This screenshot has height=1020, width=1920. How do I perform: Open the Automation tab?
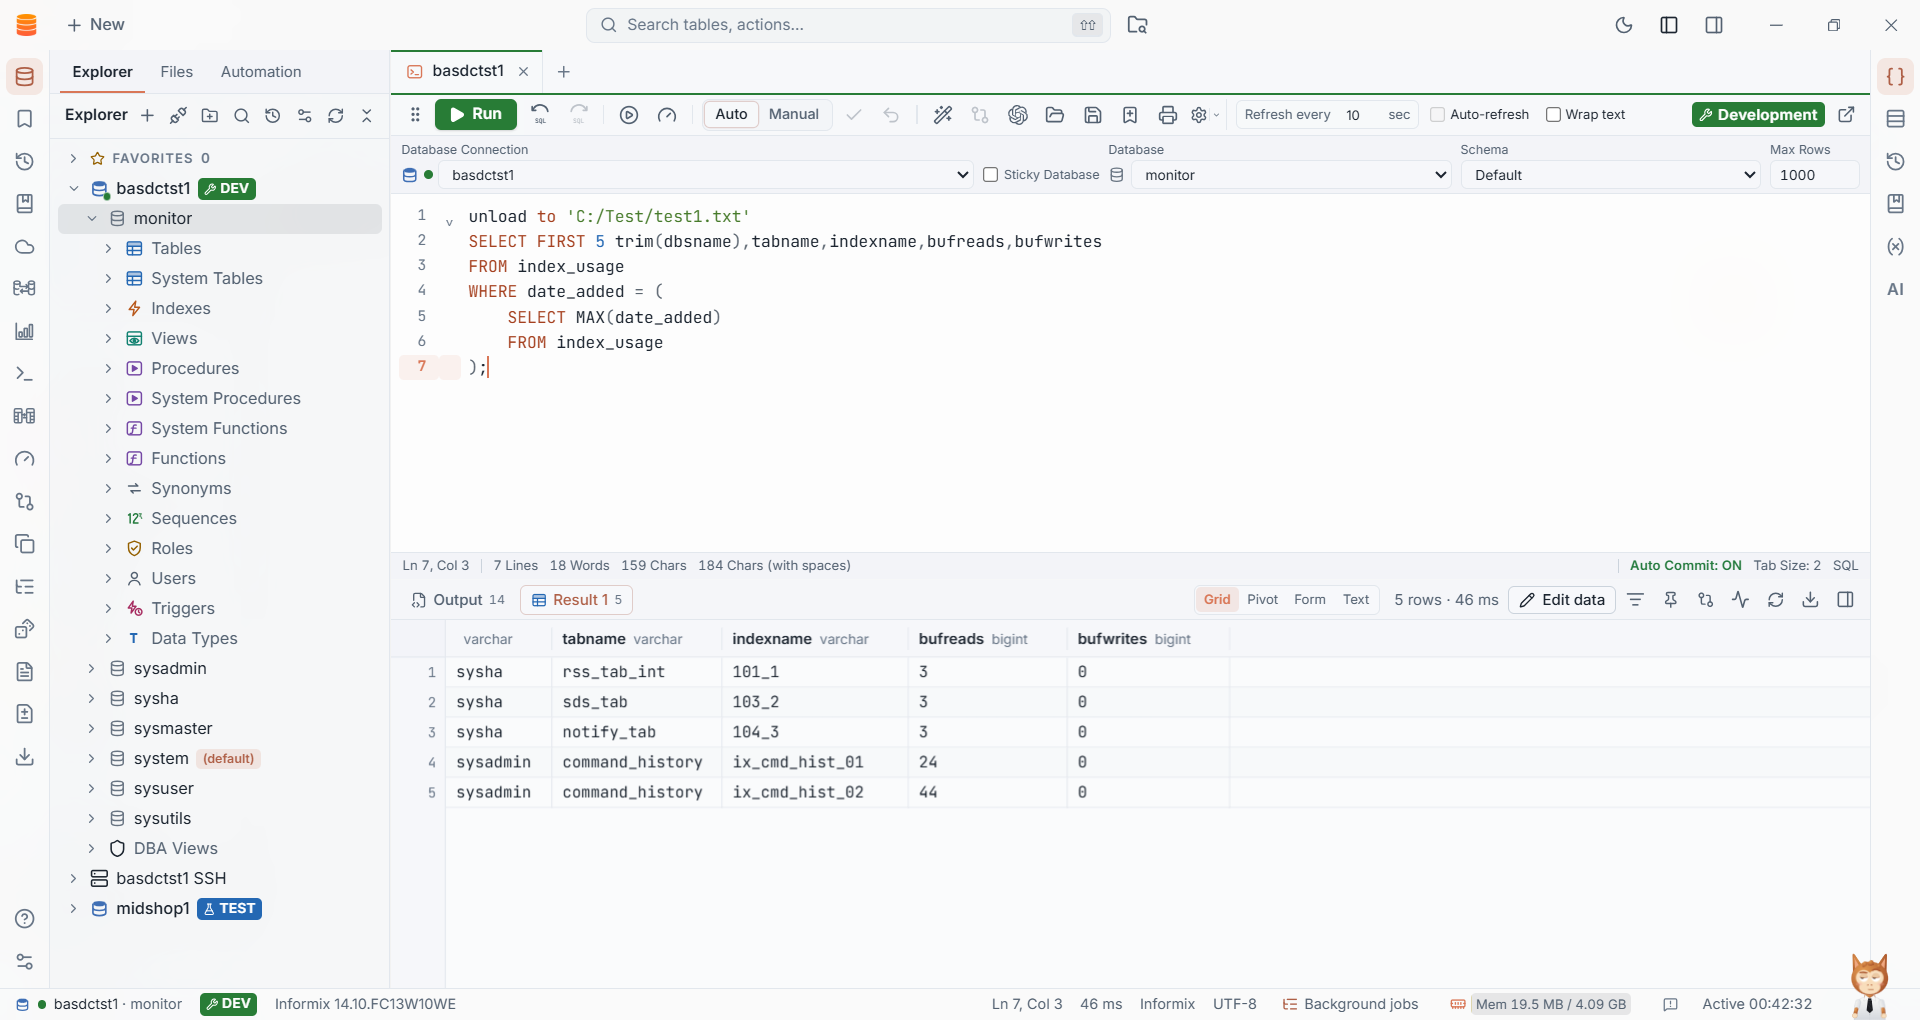[x=261, y=72]
